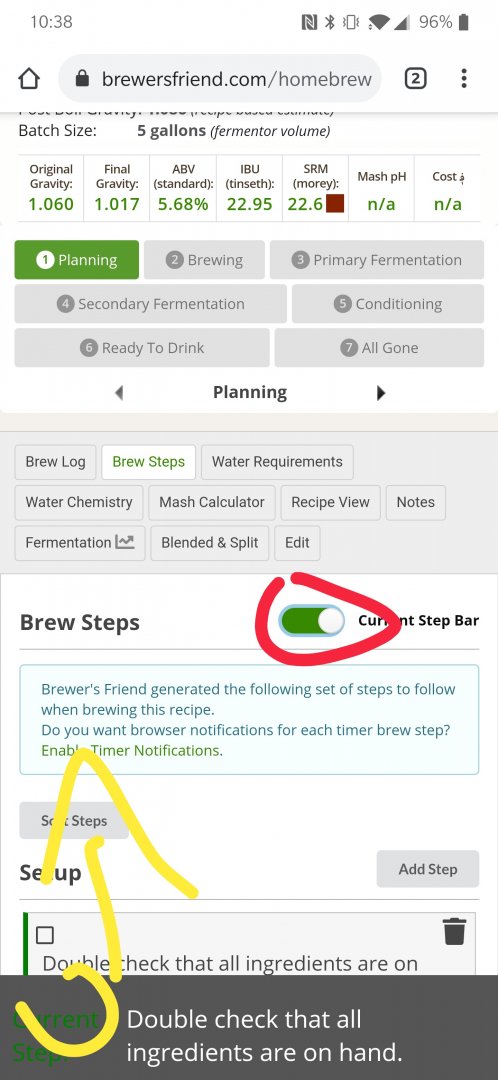Screen dimensions: 498x1080
Task: Select the Ready To Drink phase
Action: click(142, 348)
